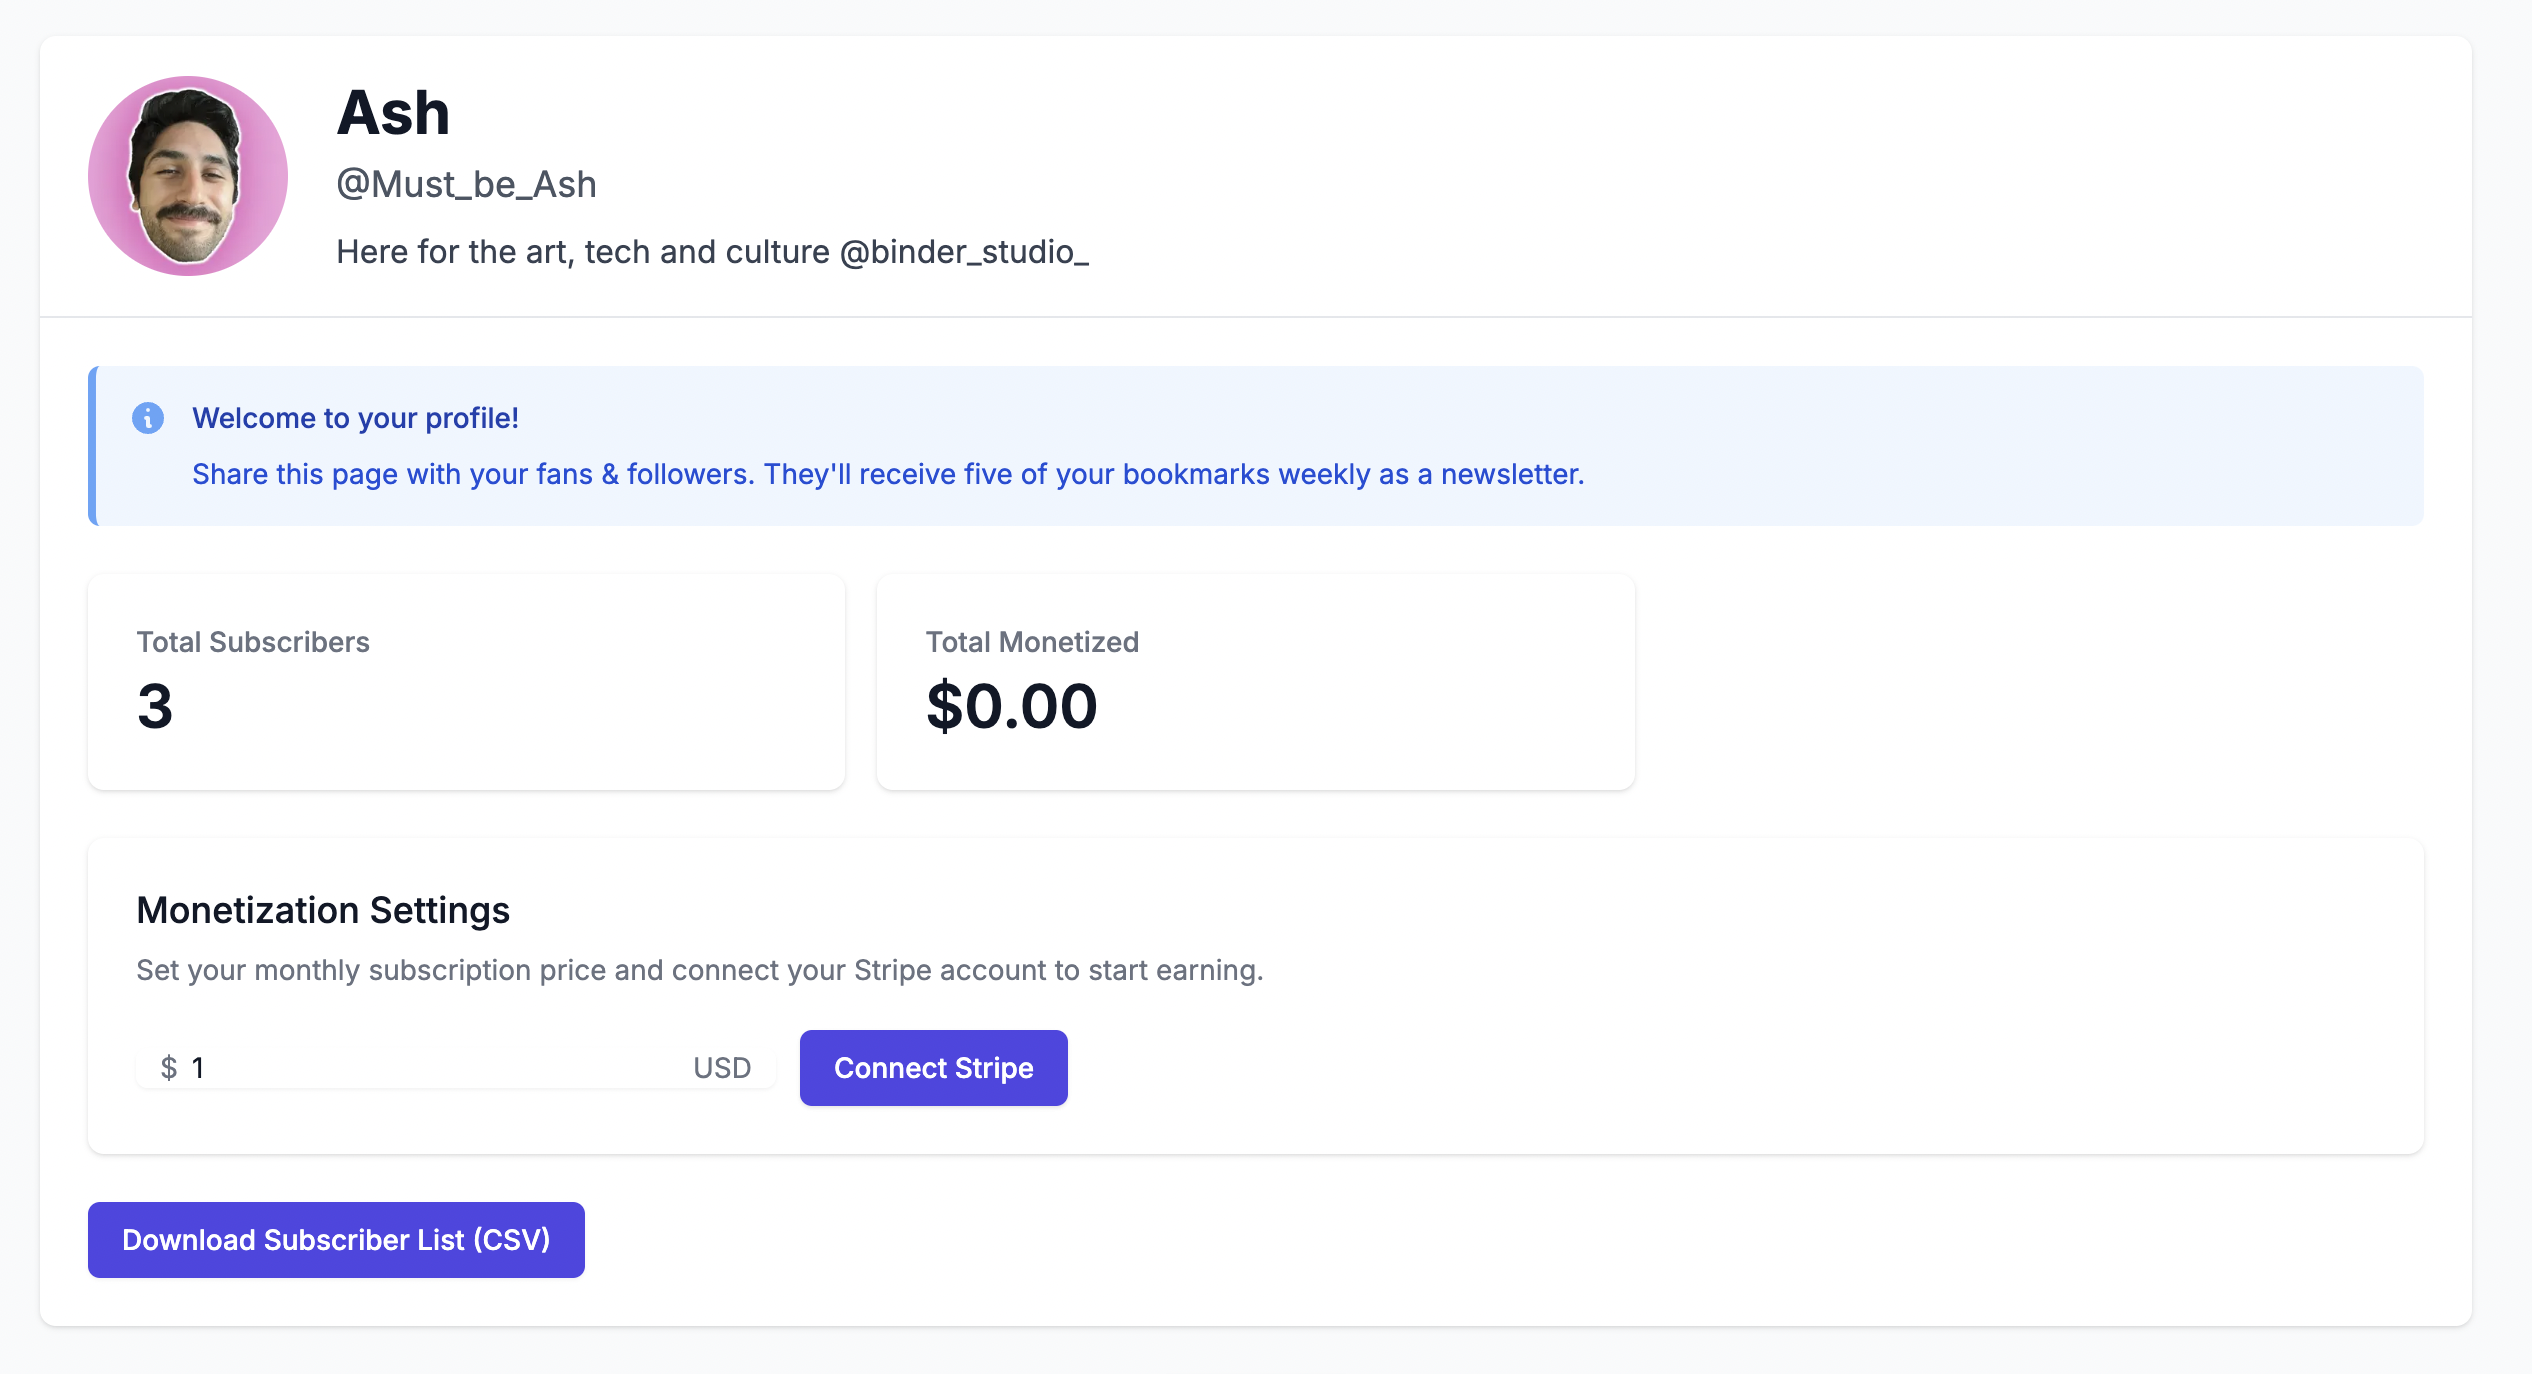Viewport: 2532px width, 1374px height.
Task: Click the Stripe subscription price description text
Action: coord(700,970)
